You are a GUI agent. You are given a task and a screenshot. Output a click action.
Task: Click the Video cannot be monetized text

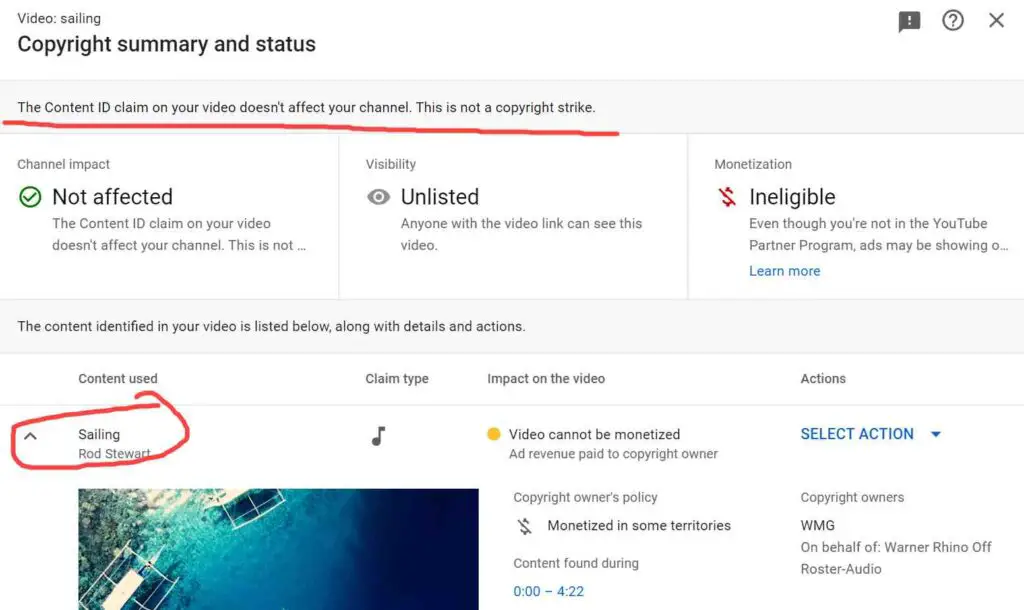(594, 434)
